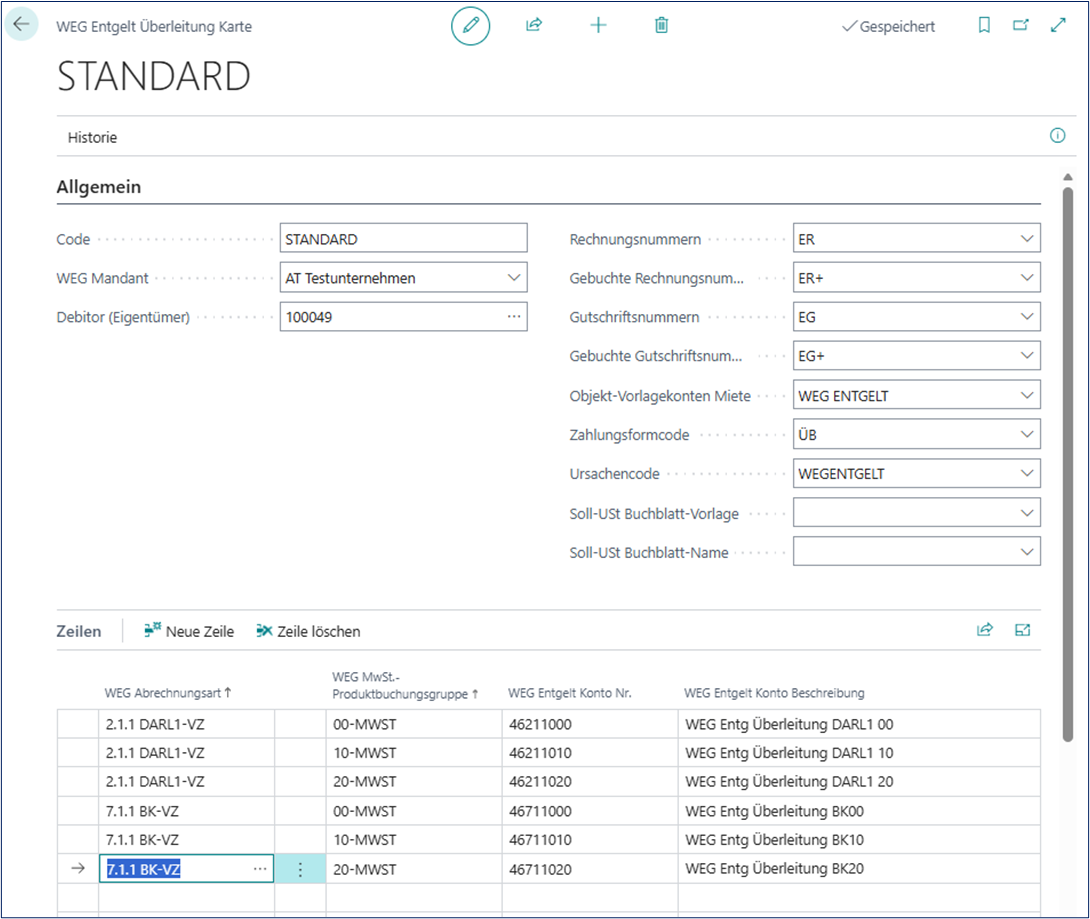This screenshot has height=919, width=1090.
Task: Open the WEG Mandant dropdown
Action: coord(514,277)
